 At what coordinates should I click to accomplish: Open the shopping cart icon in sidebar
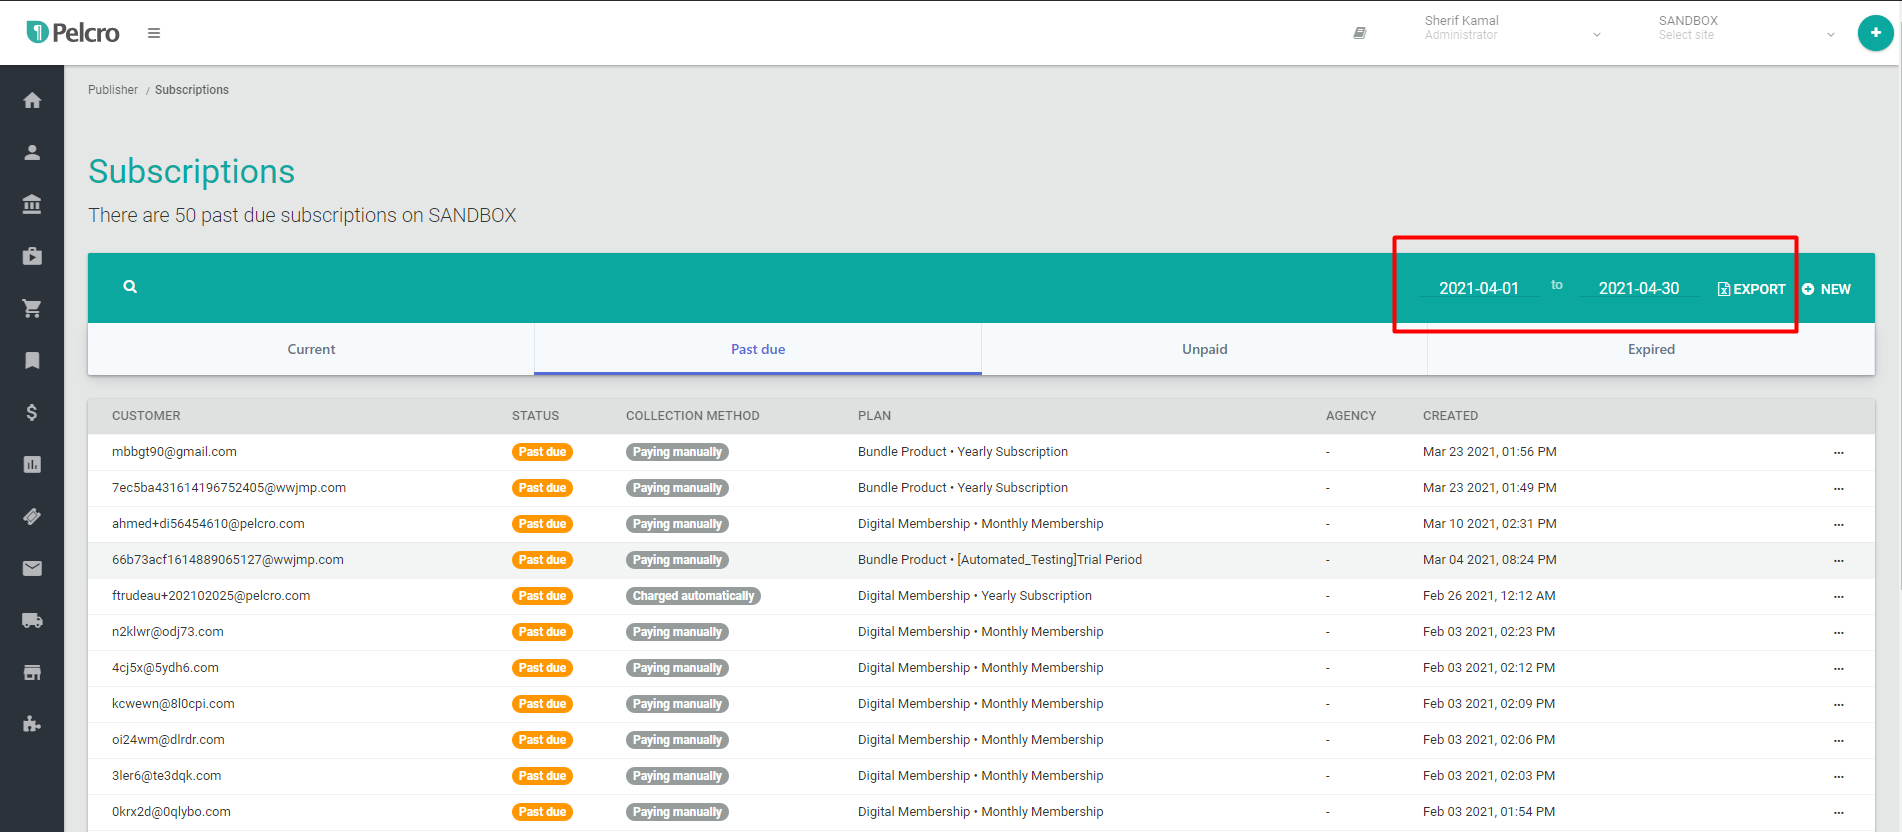32,308
